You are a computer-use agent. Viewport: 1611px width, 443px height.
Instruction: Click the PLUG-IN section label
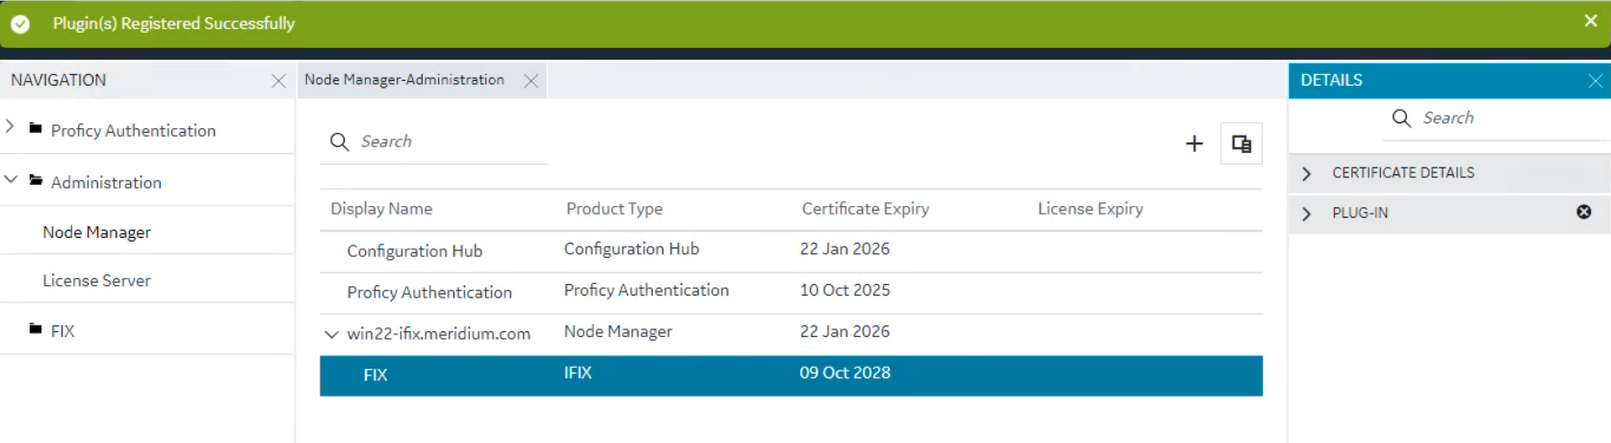(1360, 213)
